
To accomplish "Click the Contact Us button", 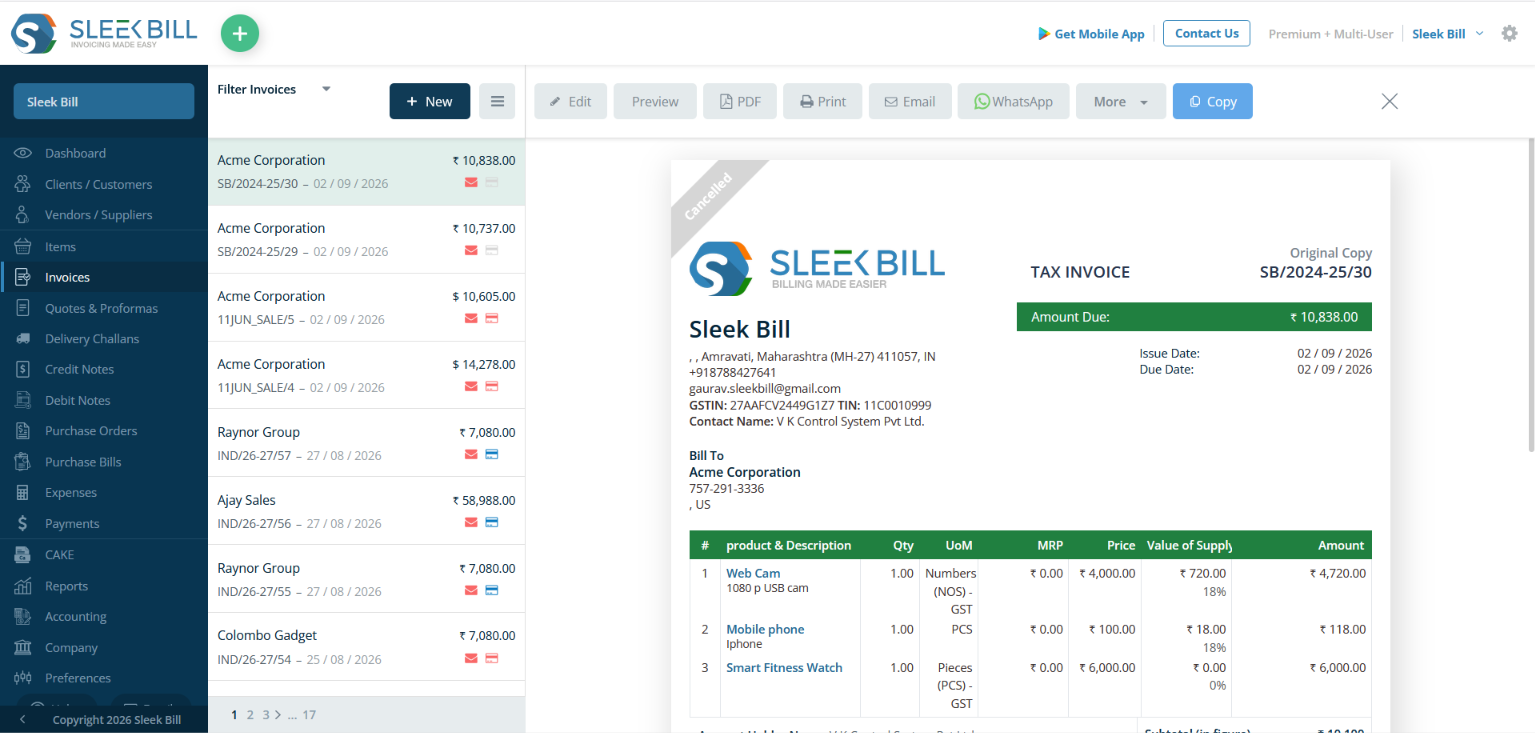I will (1207, 33).
